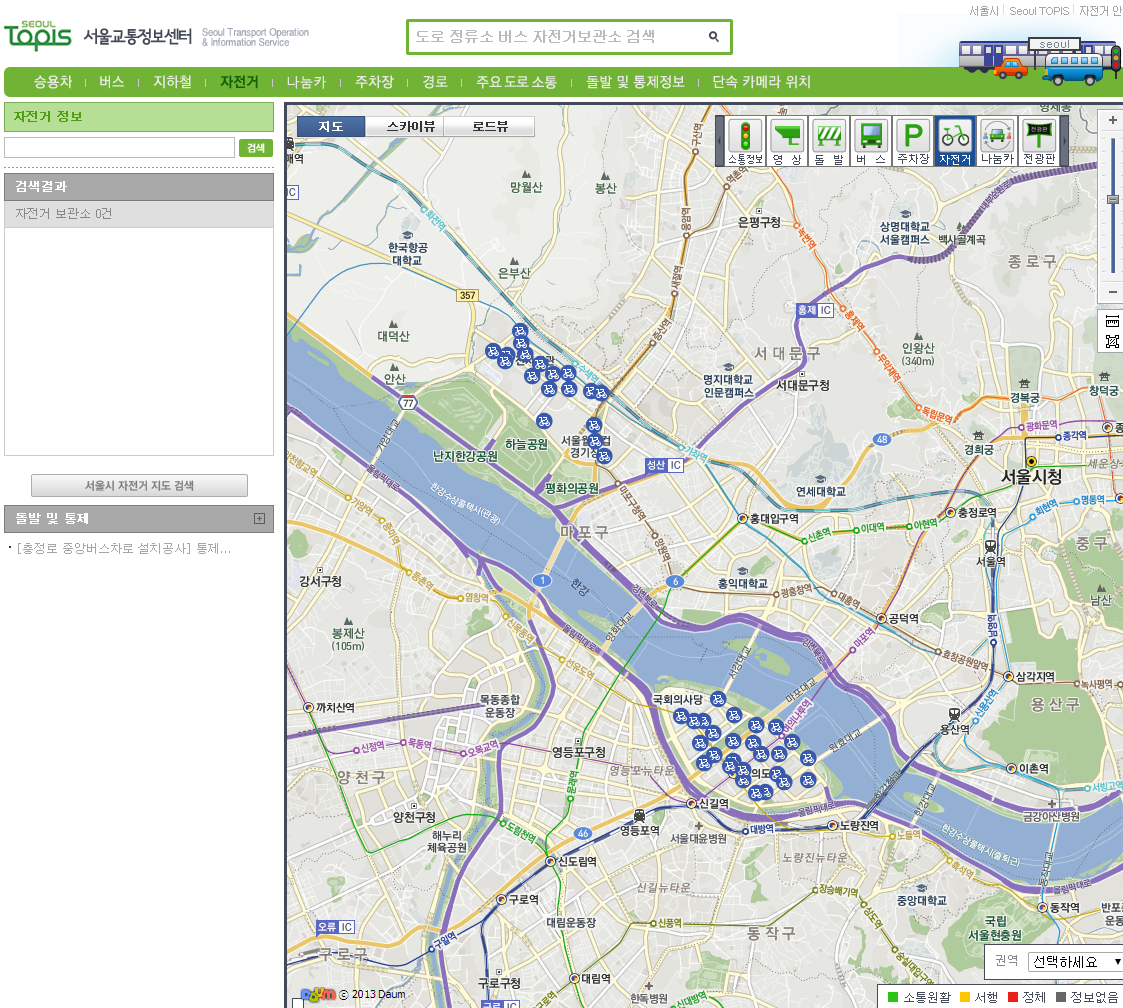
Task: Switch map view to 로드뷰
Action: coord(489,127)
